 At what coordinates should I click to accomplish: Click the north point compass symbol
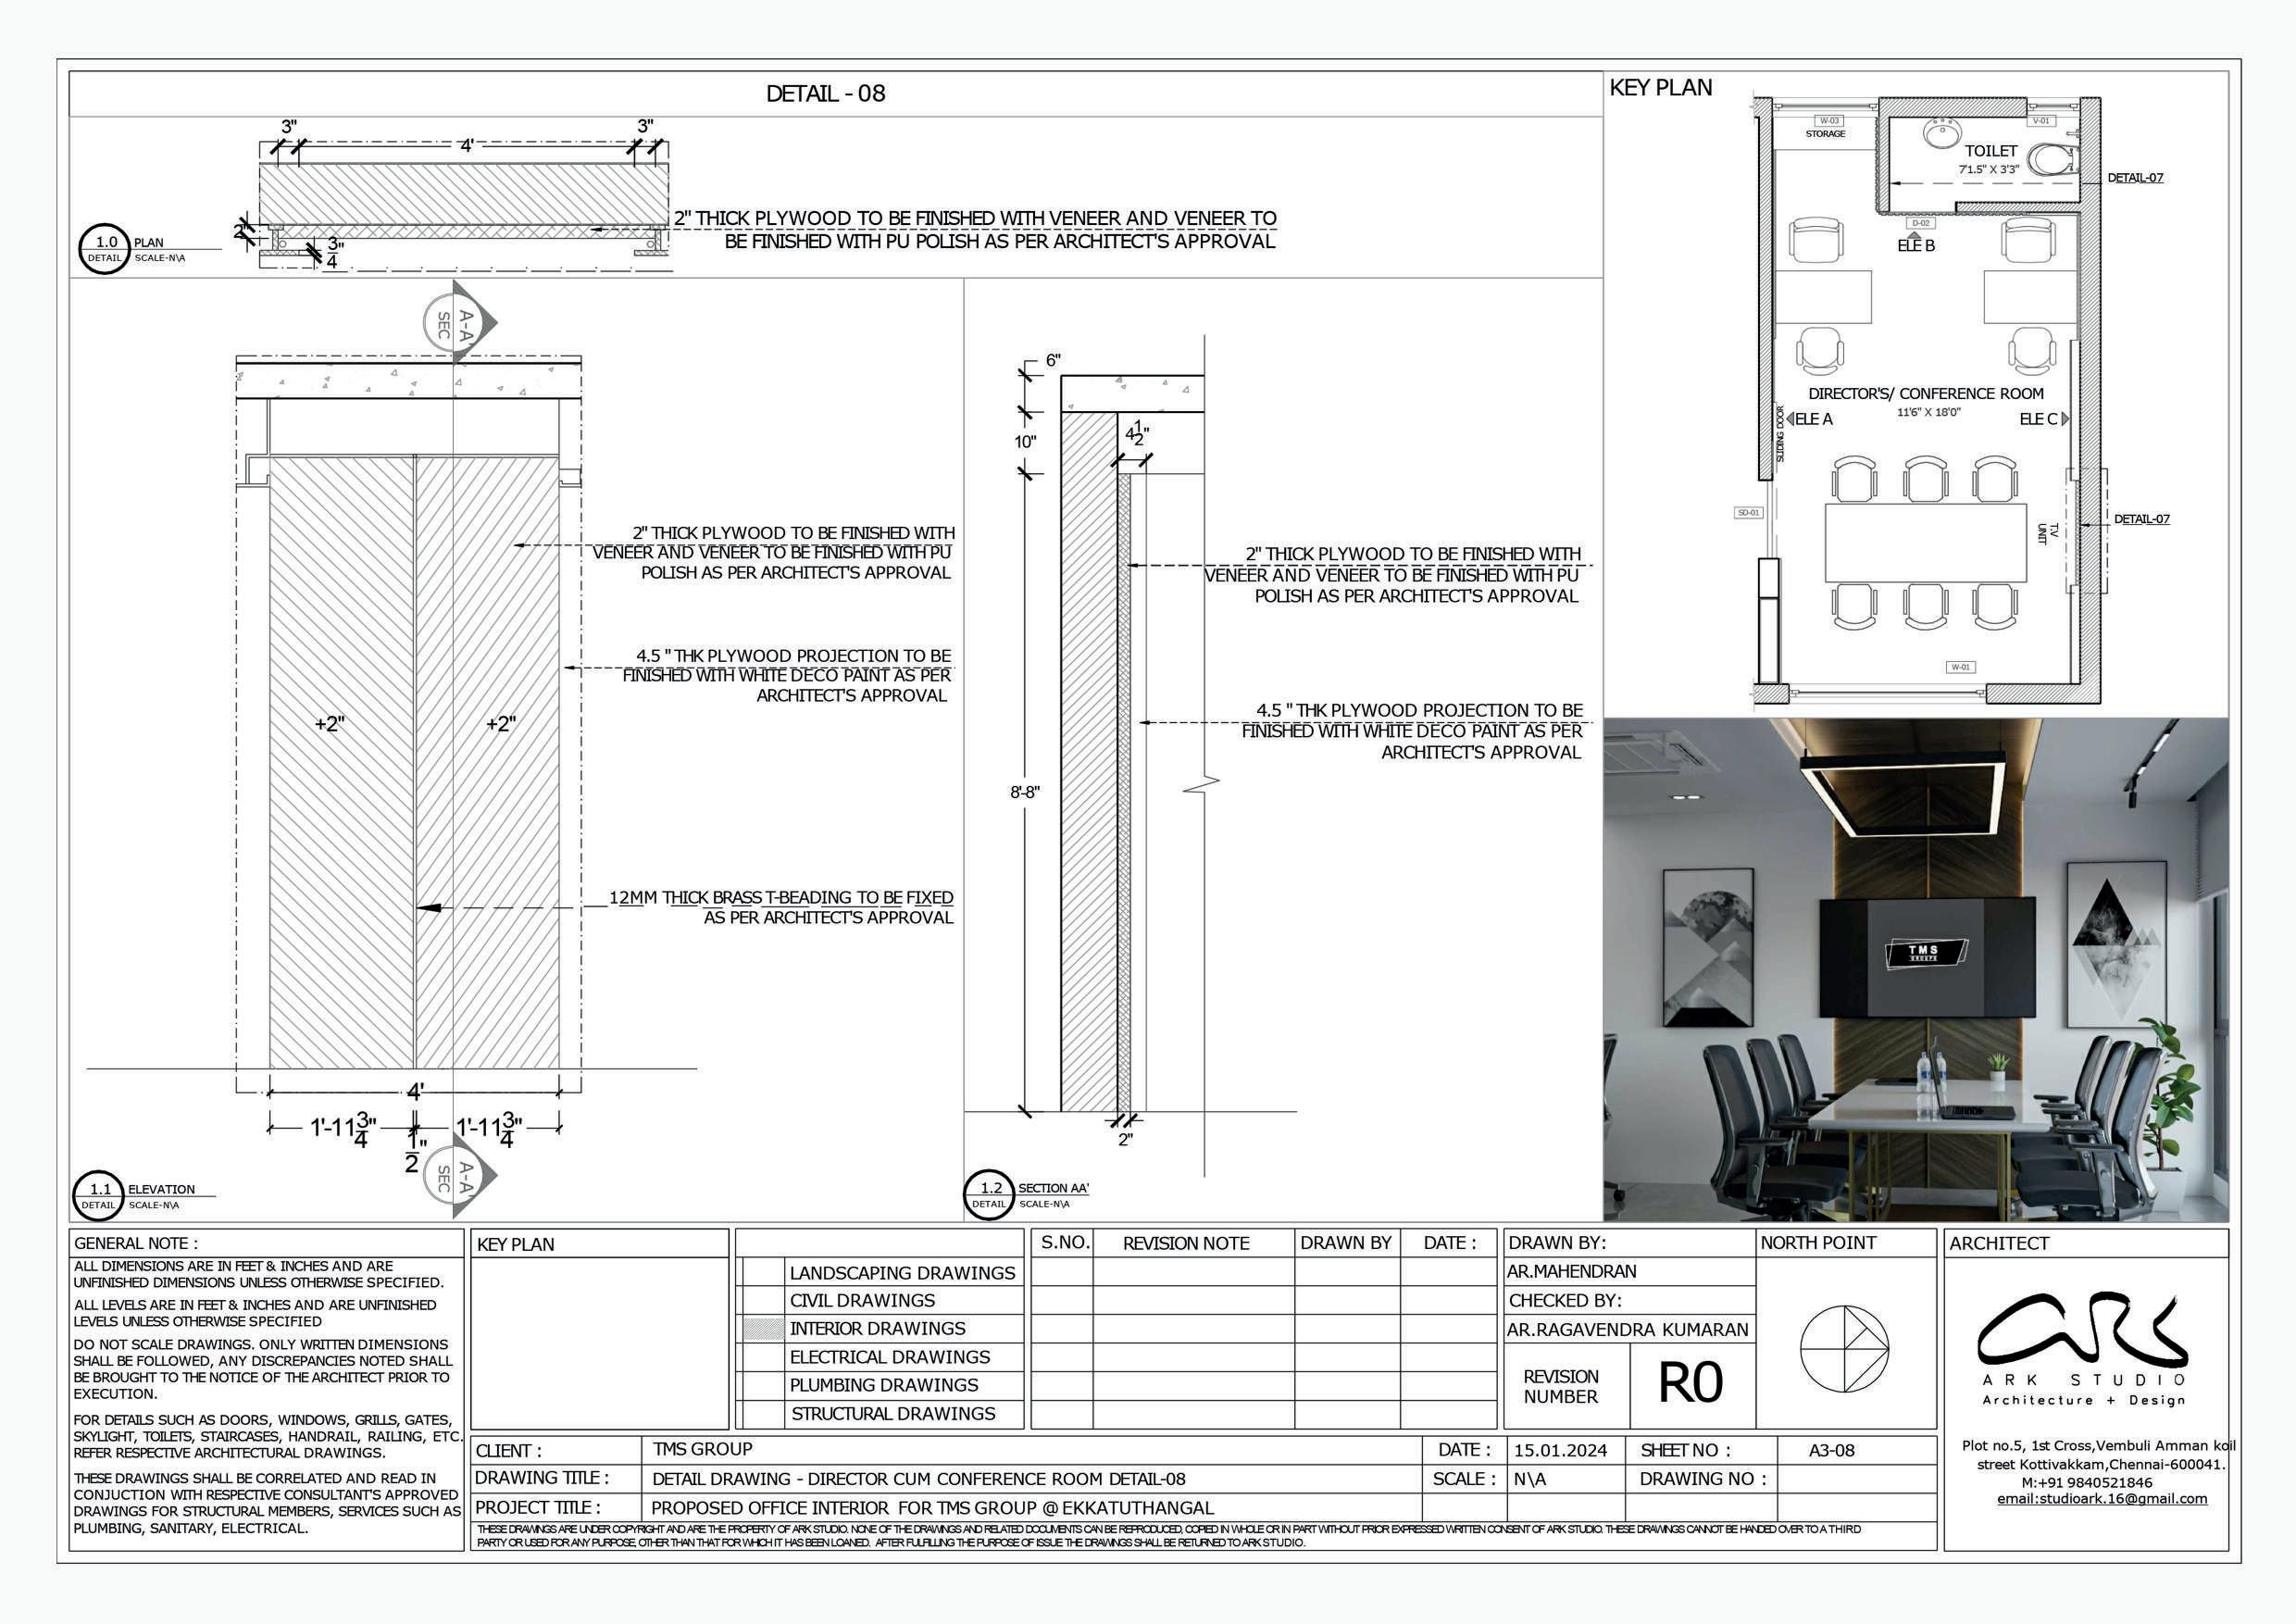pos(1844,1349)
